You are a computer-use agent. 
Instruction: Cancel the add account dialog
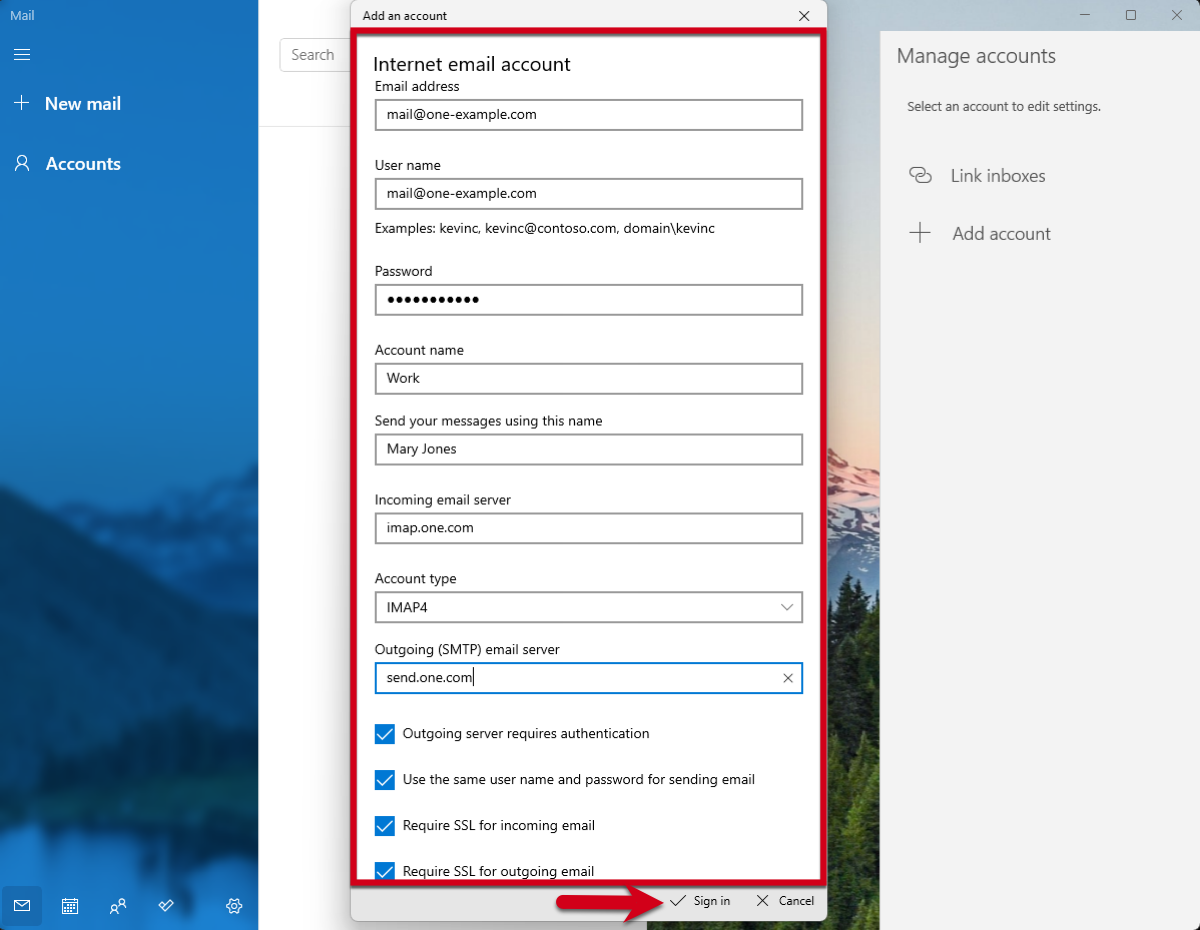(x=785, y=901)
